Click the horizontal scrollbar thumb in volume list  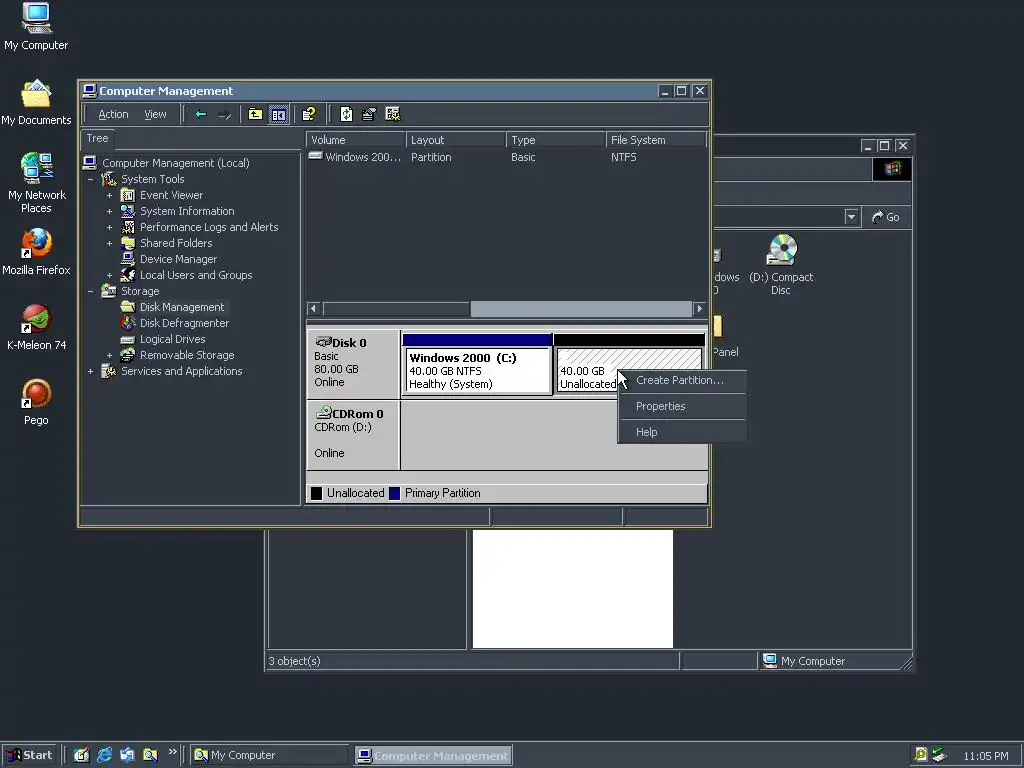(581, 308)
